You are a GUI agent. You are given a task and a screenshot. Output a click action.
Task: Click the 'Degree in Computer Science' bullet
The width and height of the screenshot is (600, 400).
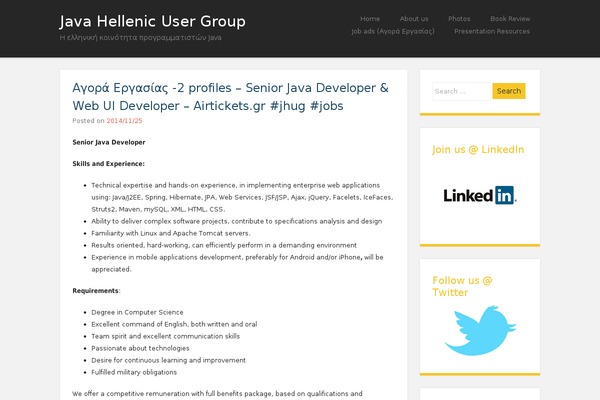(x=137, y=312)
